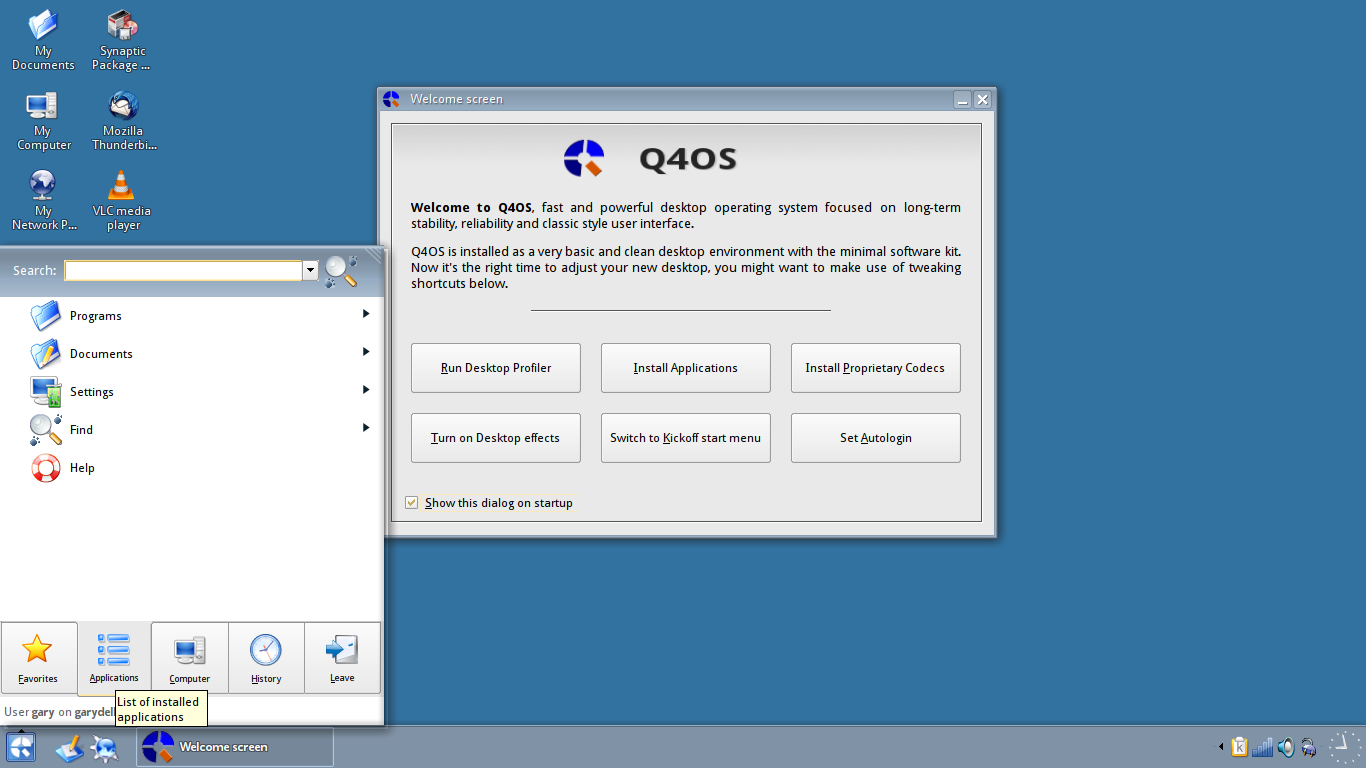Open Synaptic Package Manager desktop icon
This screenshot has height=768, width=1366.
pyautogui.click(x=122, y=40)
